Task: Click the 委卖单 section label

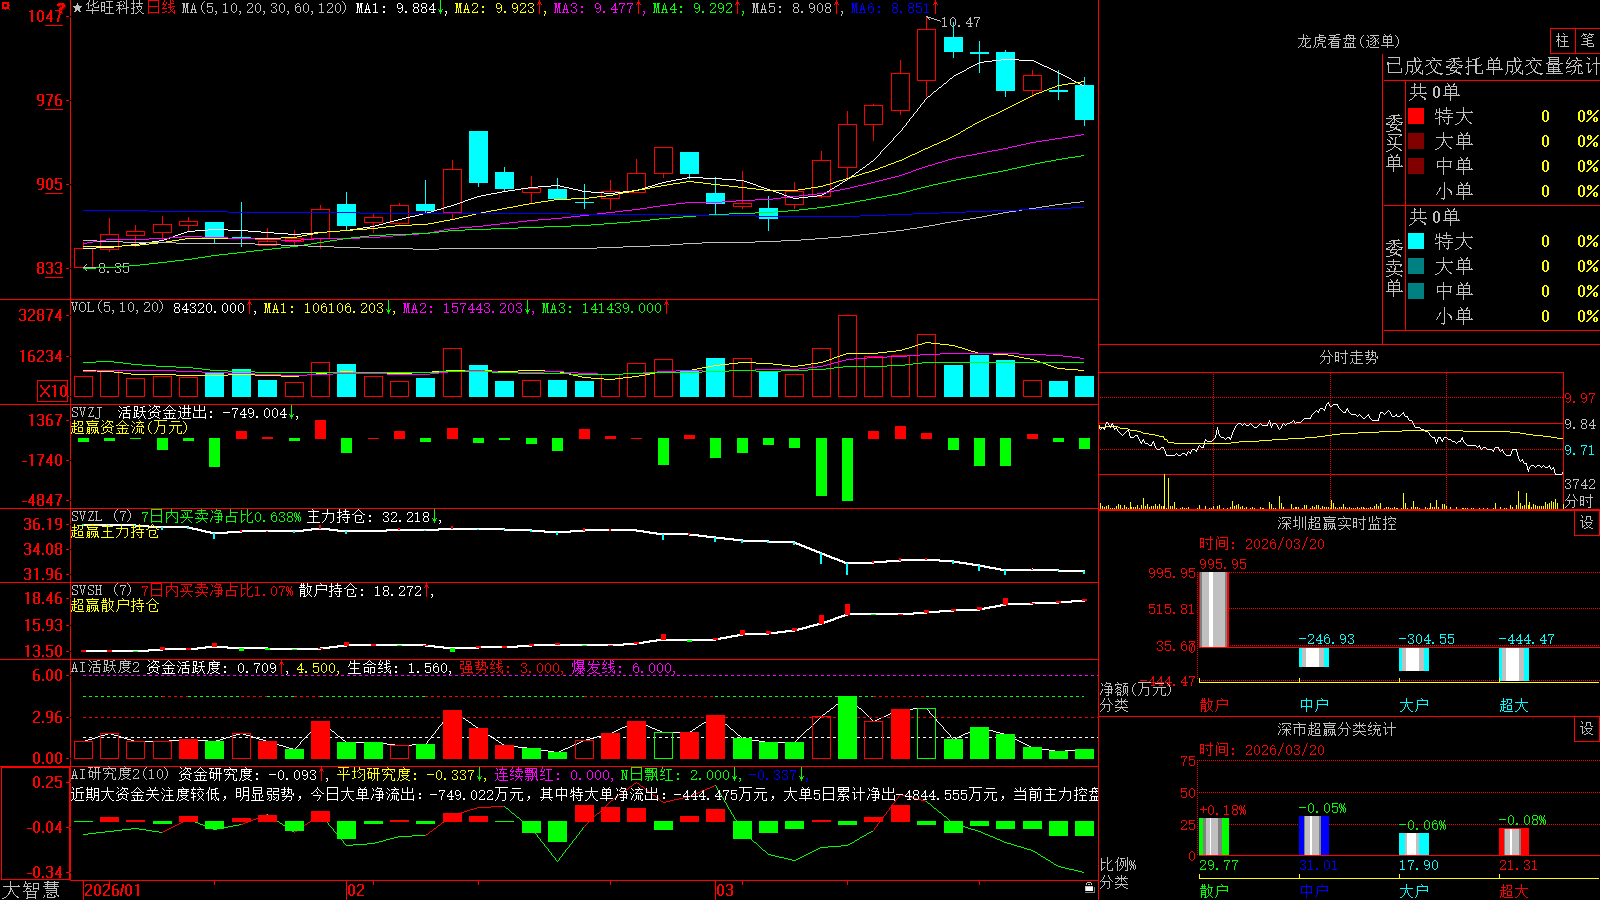Action: [1394, 267]
